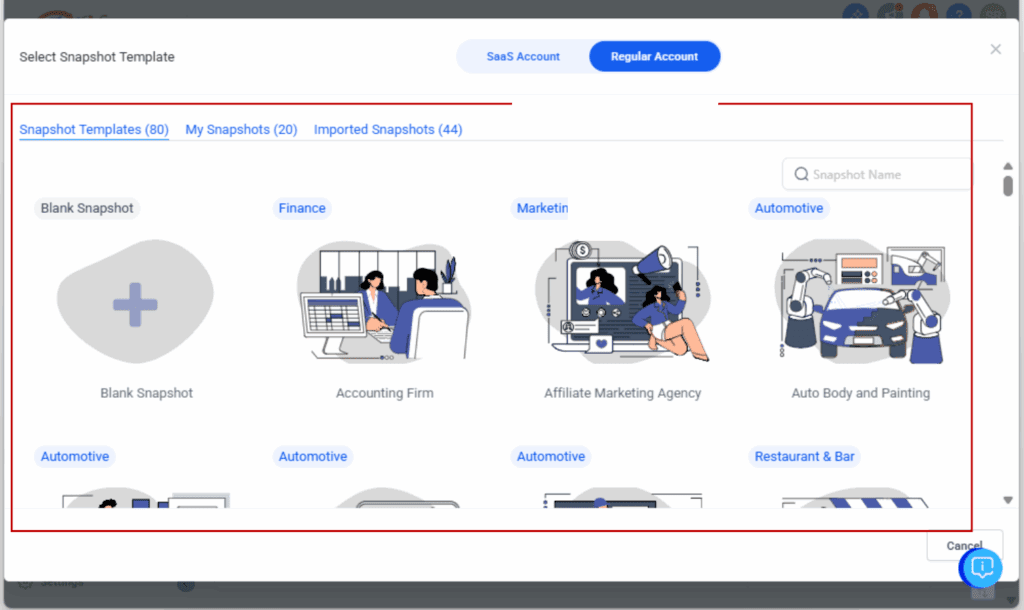Close the Select Snapshot Template dialog
Screen dimensions: 1024x610
pyautogui.click(x=995, y=49)
